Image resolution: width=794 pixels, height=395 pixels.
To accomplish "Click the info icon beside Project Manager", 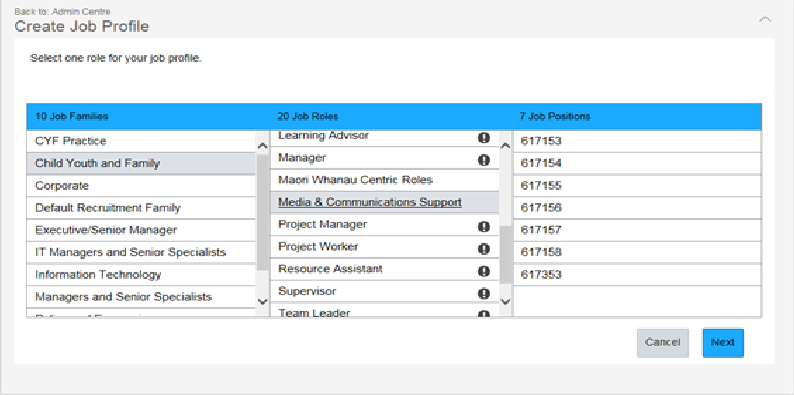I will (484, 226).
